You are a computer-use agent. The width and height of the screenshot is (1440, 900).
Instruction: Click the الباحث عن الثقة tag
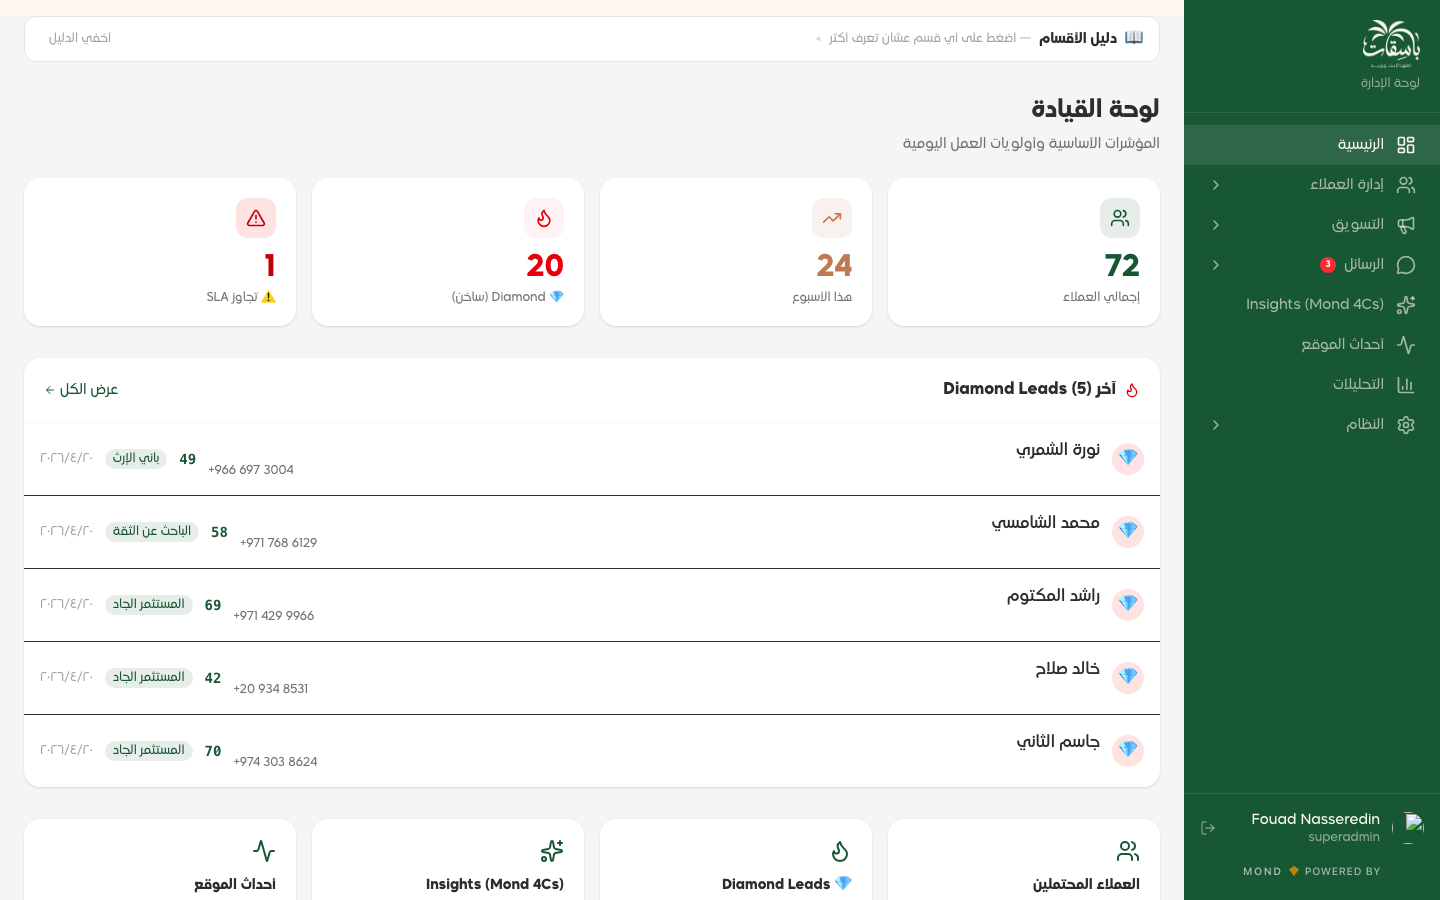(152, 531)
